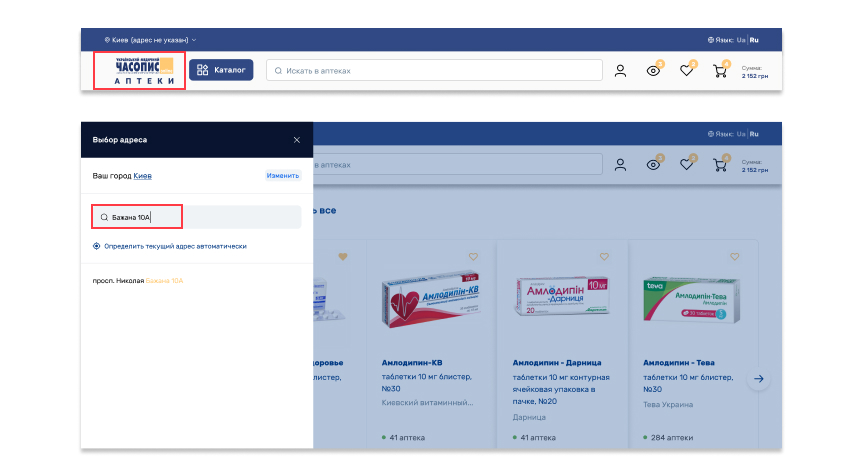Toggle favorite heart on Амлодипин - Тева
This screenshot has height=476, width=864.
pos(734,257)
